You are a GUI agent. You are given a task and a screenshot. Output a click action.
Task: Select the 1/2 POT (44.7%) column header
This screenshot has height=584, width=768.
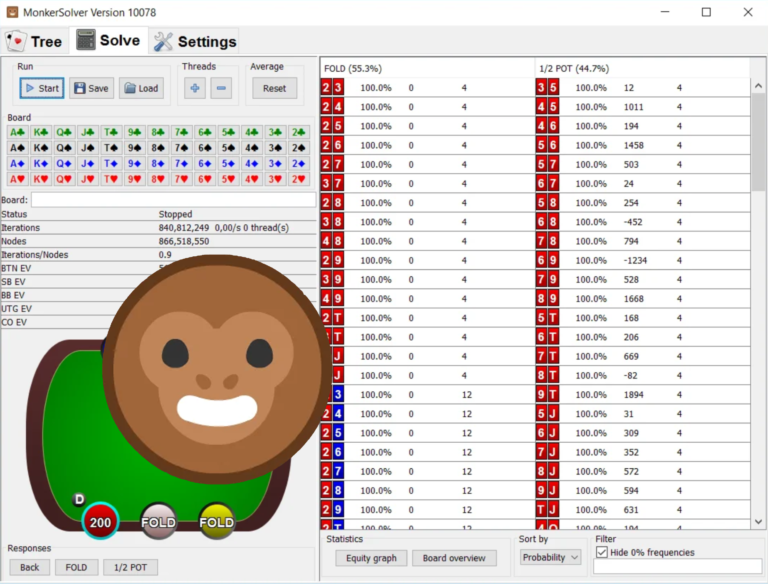642,69
